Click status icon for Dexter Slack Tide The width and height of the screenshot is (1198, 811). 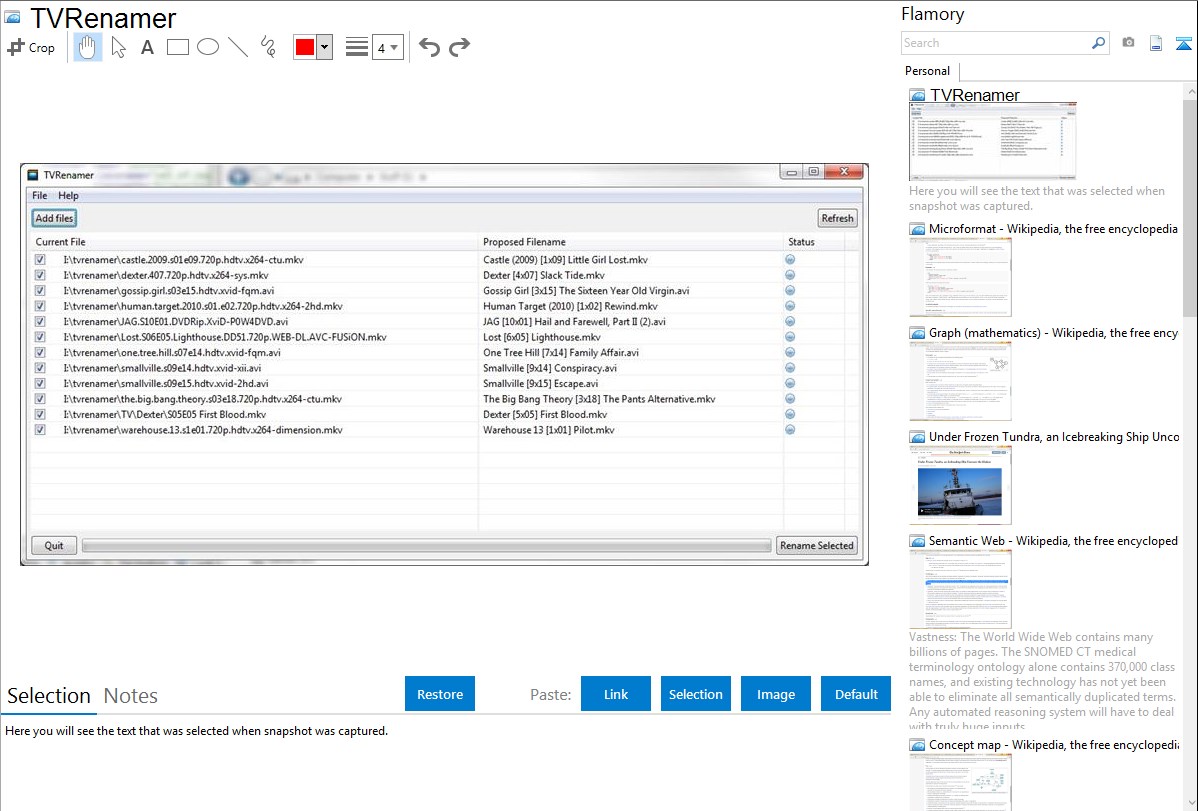click(790, 275)
